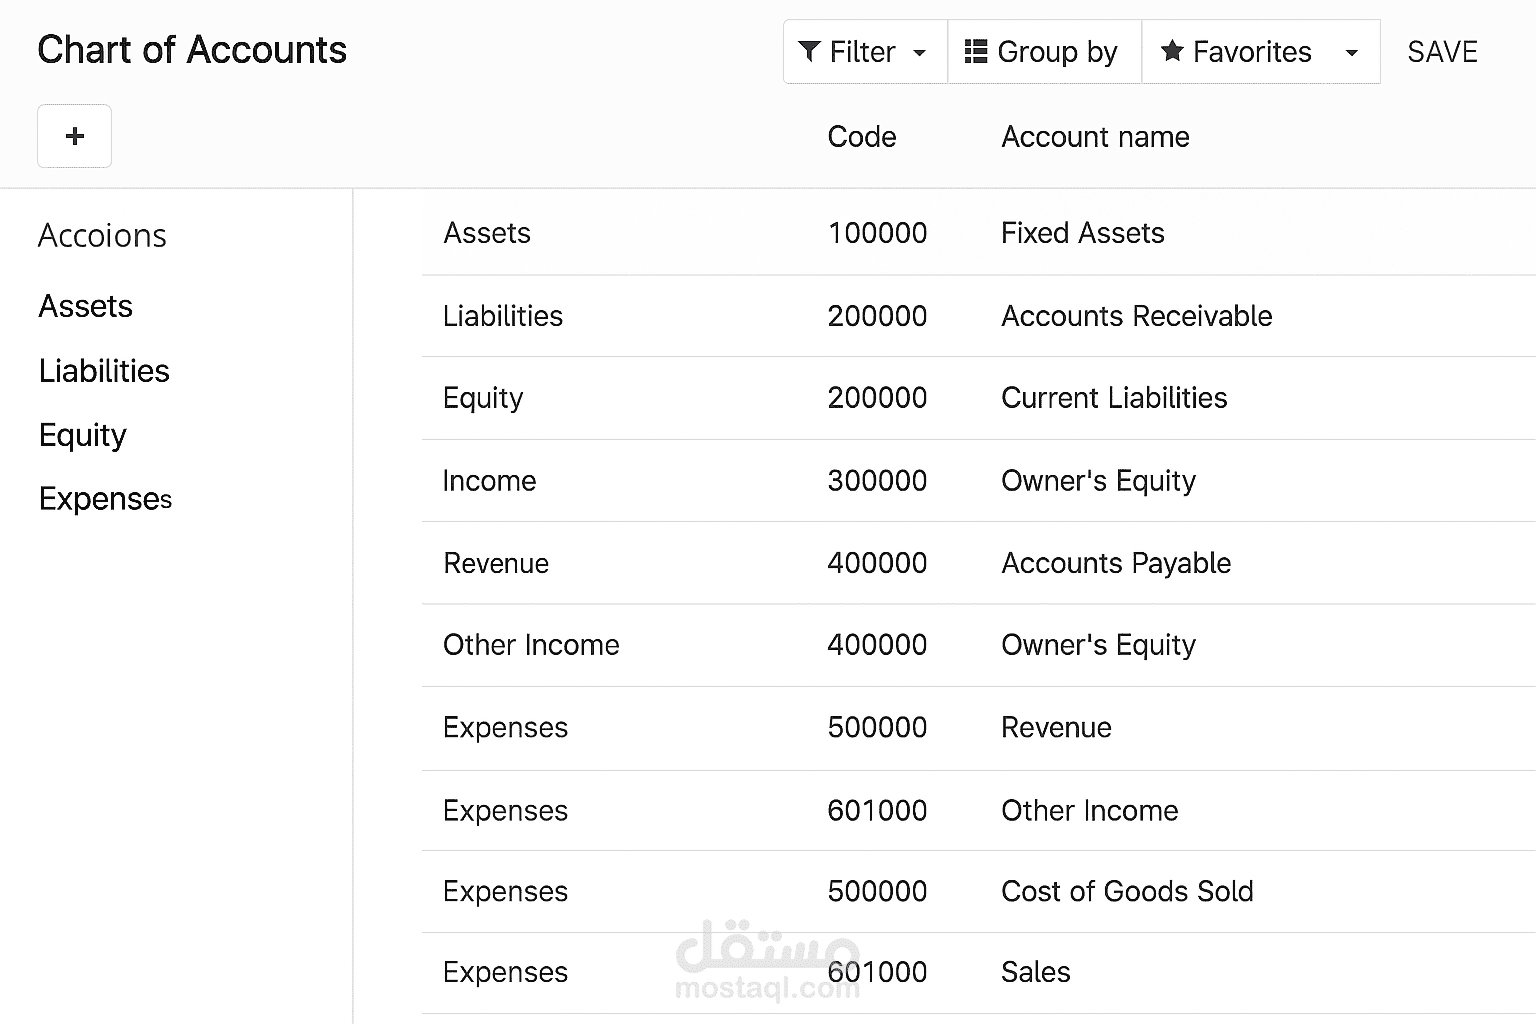
Task: Click the Income type cell
Action: point(489,481)
